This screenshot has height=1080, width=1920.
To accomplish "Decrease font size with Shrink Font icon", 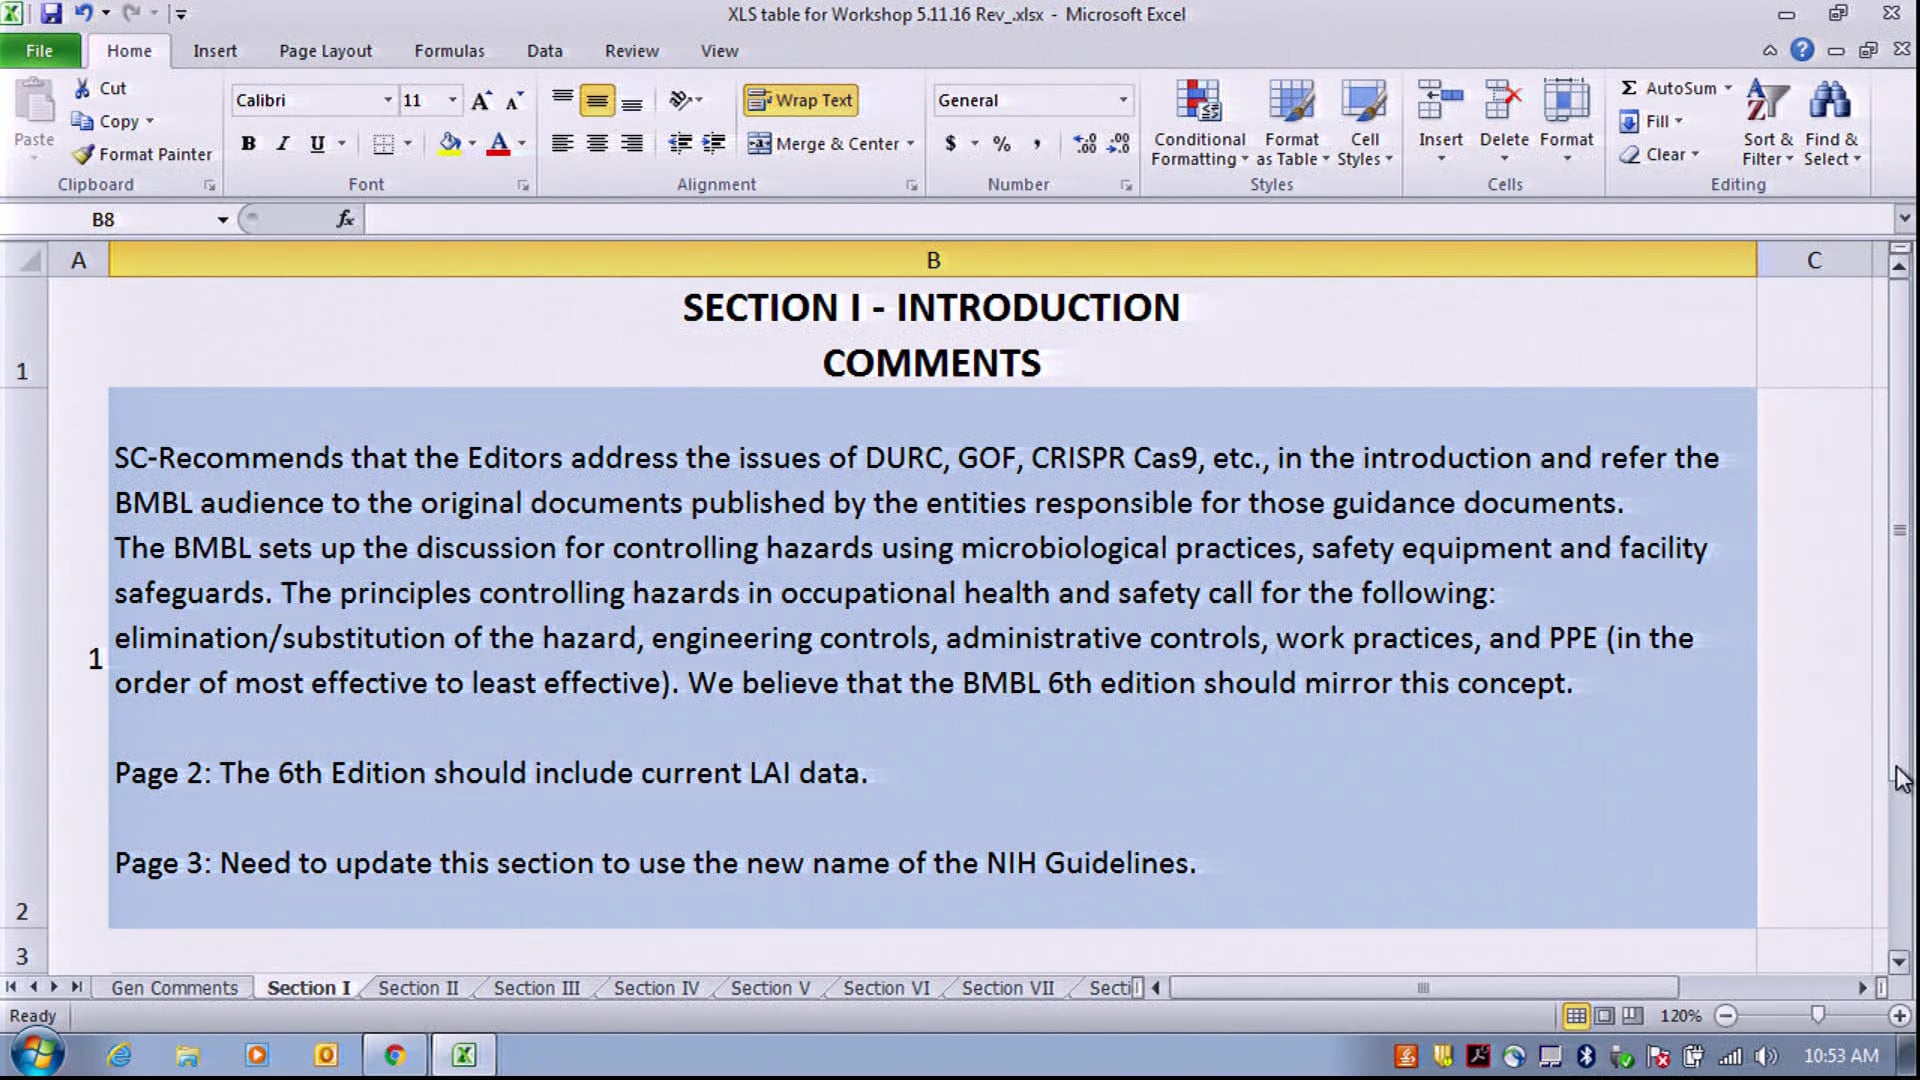I will 514,100.
